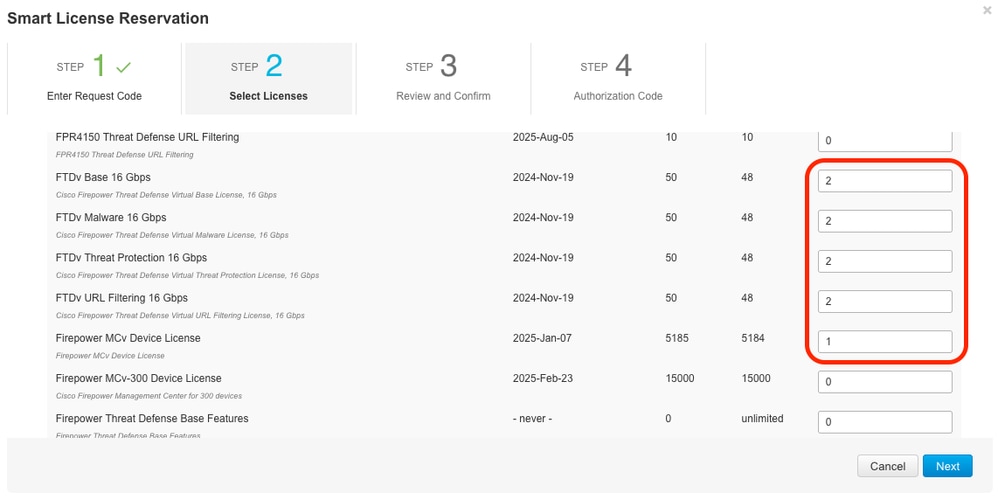
Task: Focus quantity field for FPR4150 URL Filtering
Action: (x=885, y=141)
